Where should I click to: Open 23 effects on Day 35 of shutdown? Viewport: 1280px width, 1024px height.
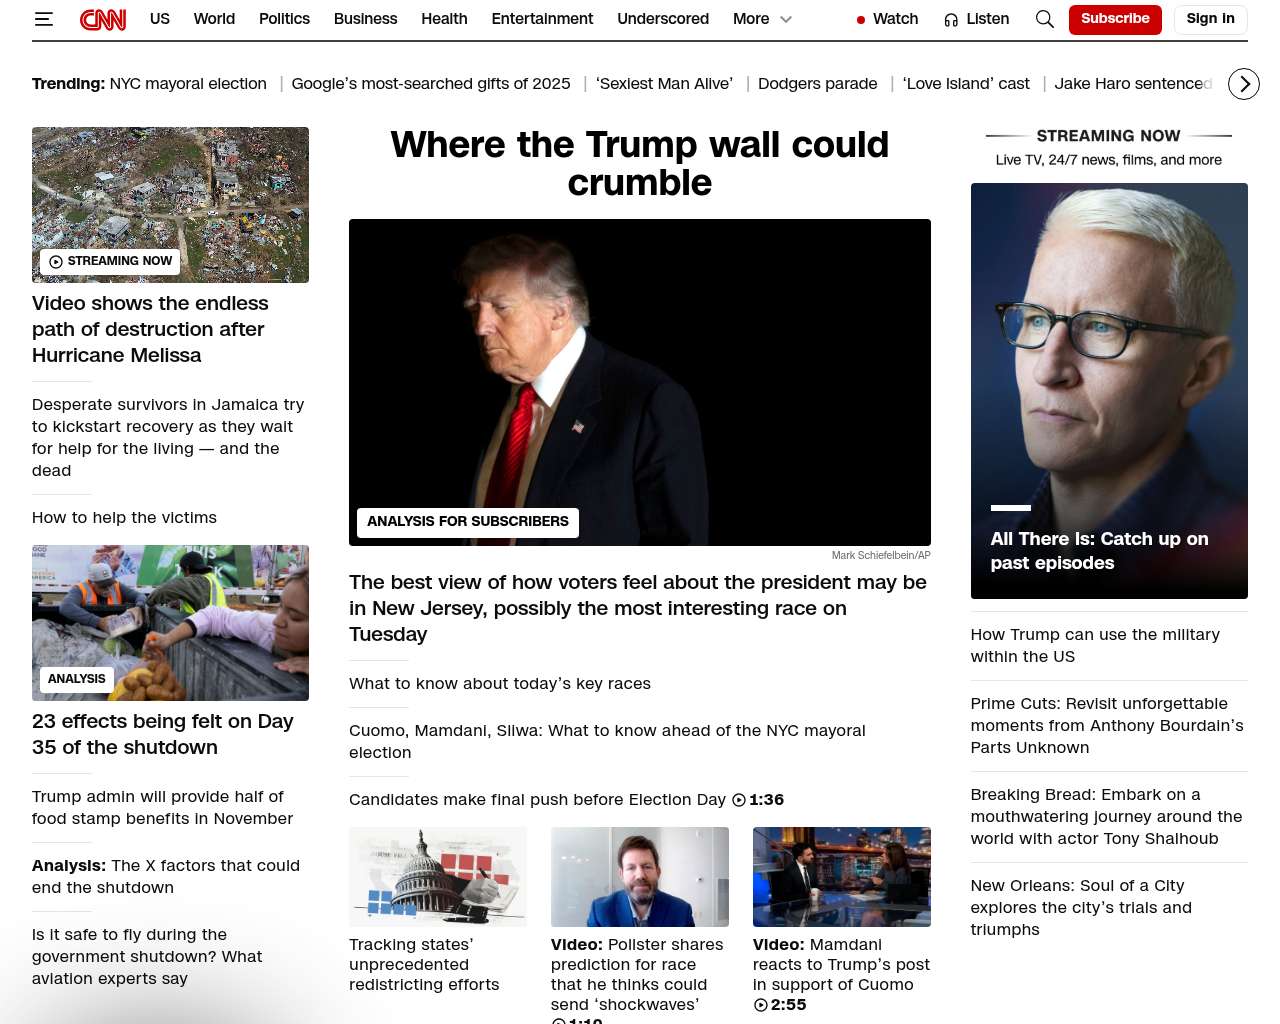click(163, 734)
